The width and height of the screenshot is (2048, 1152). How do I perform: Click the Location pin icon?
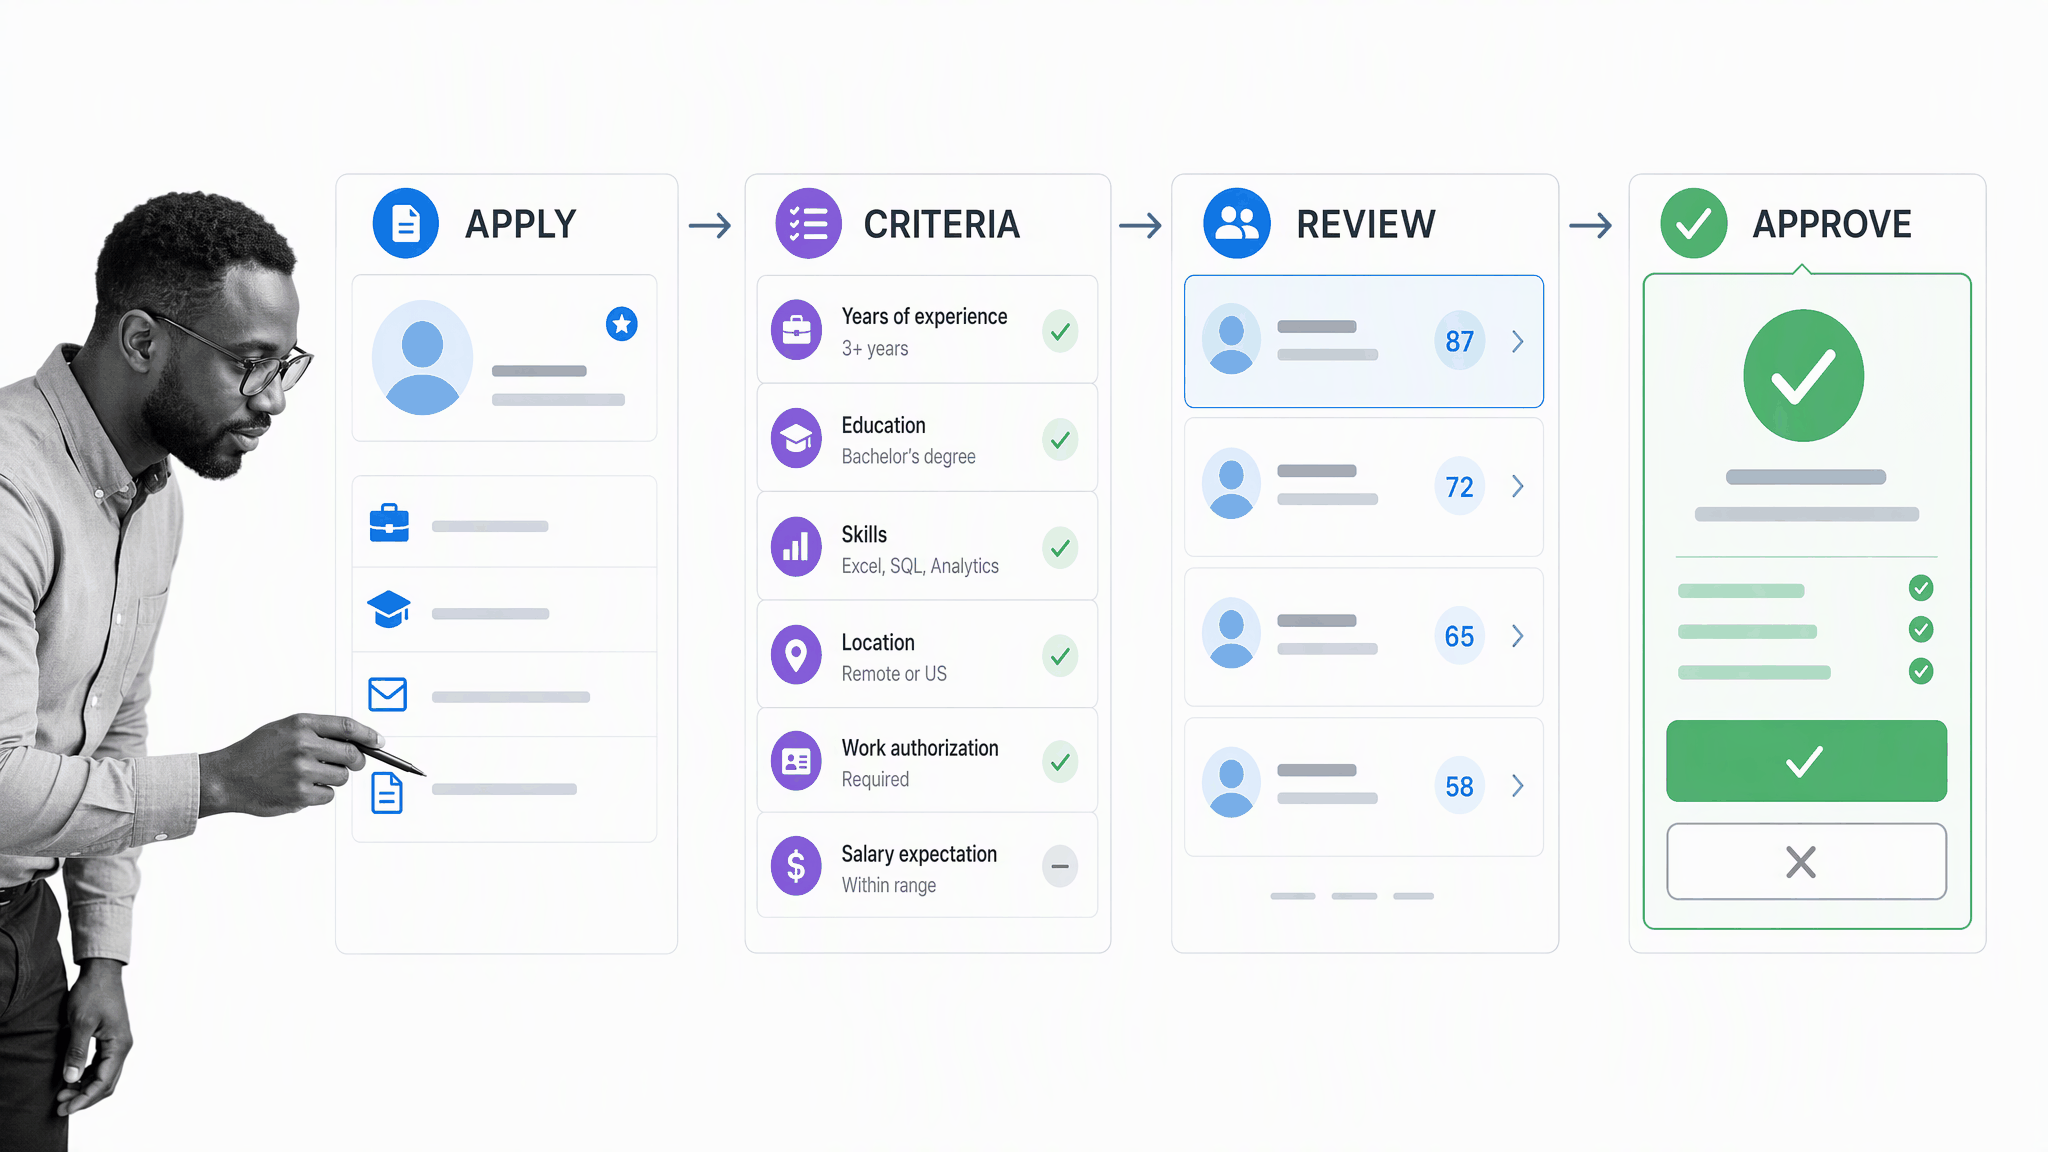point(796,656)
